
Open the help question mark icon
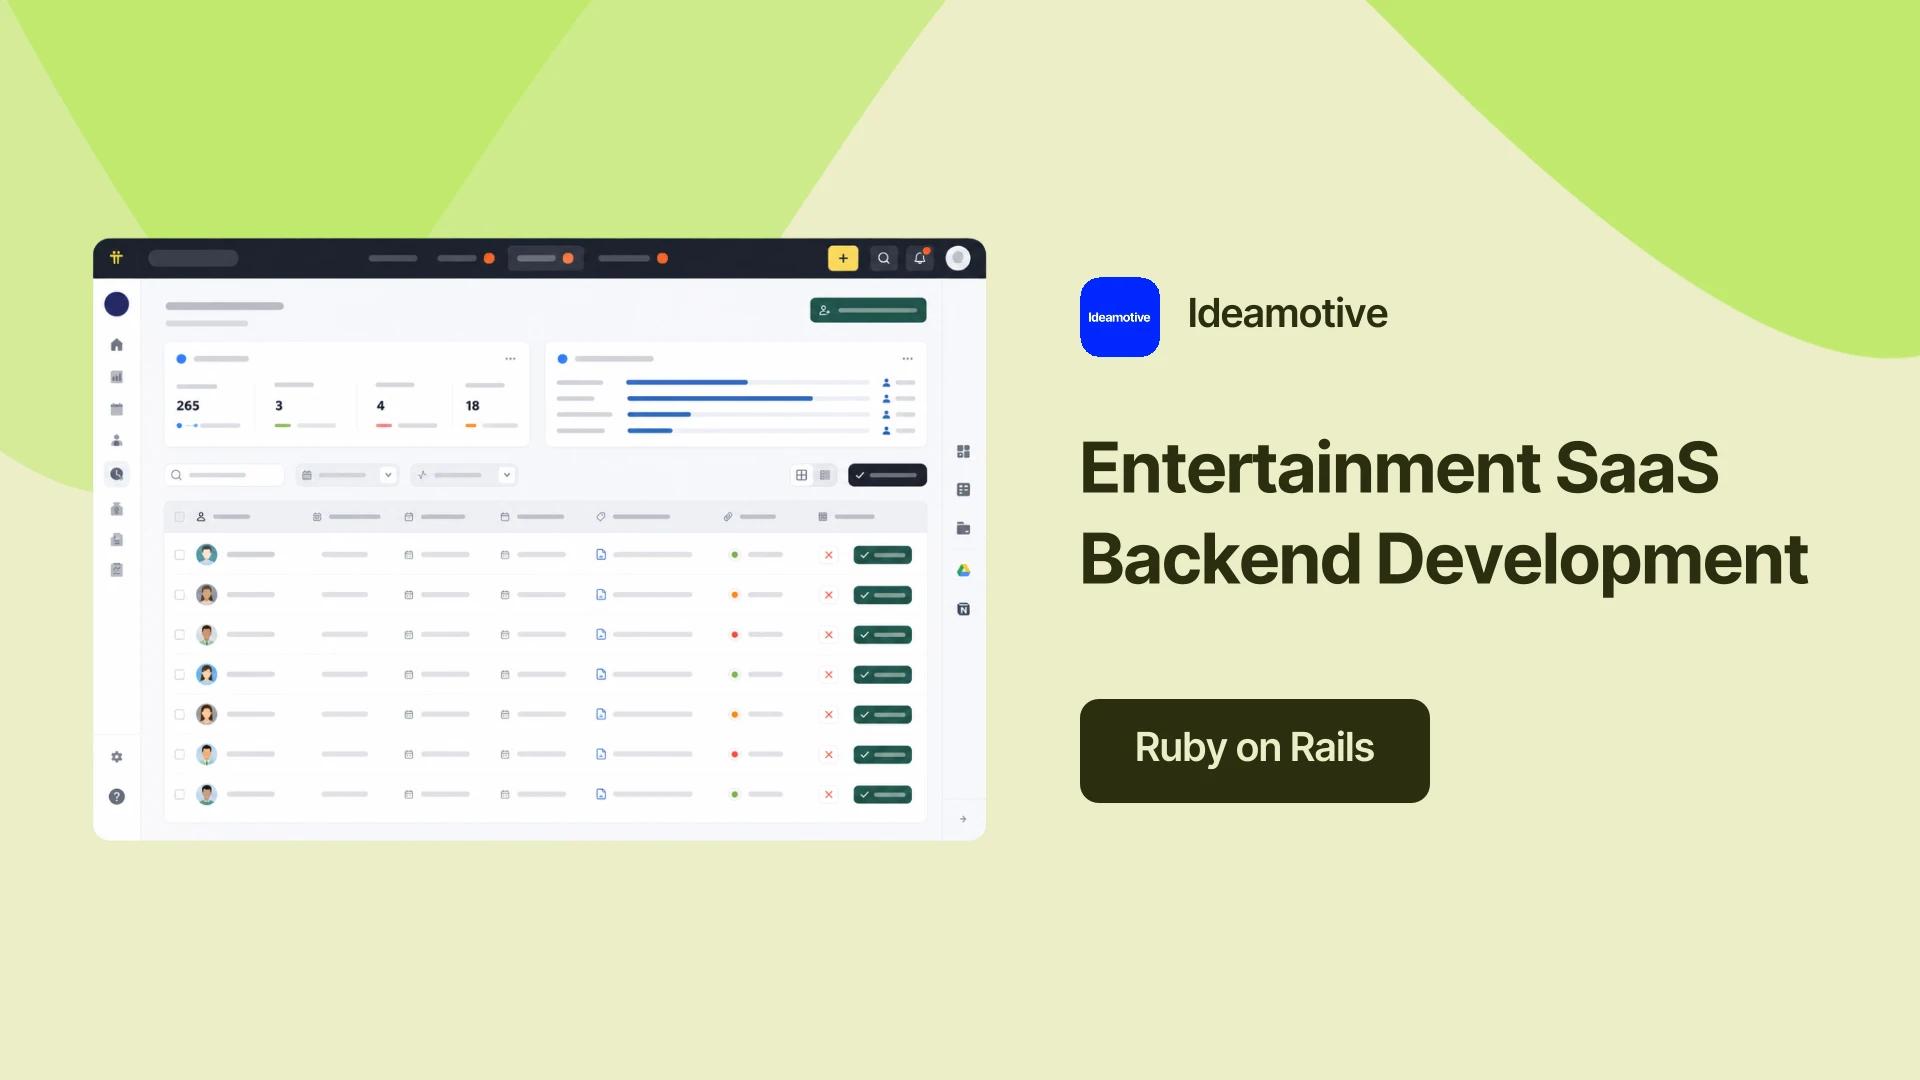pos(117,797)
